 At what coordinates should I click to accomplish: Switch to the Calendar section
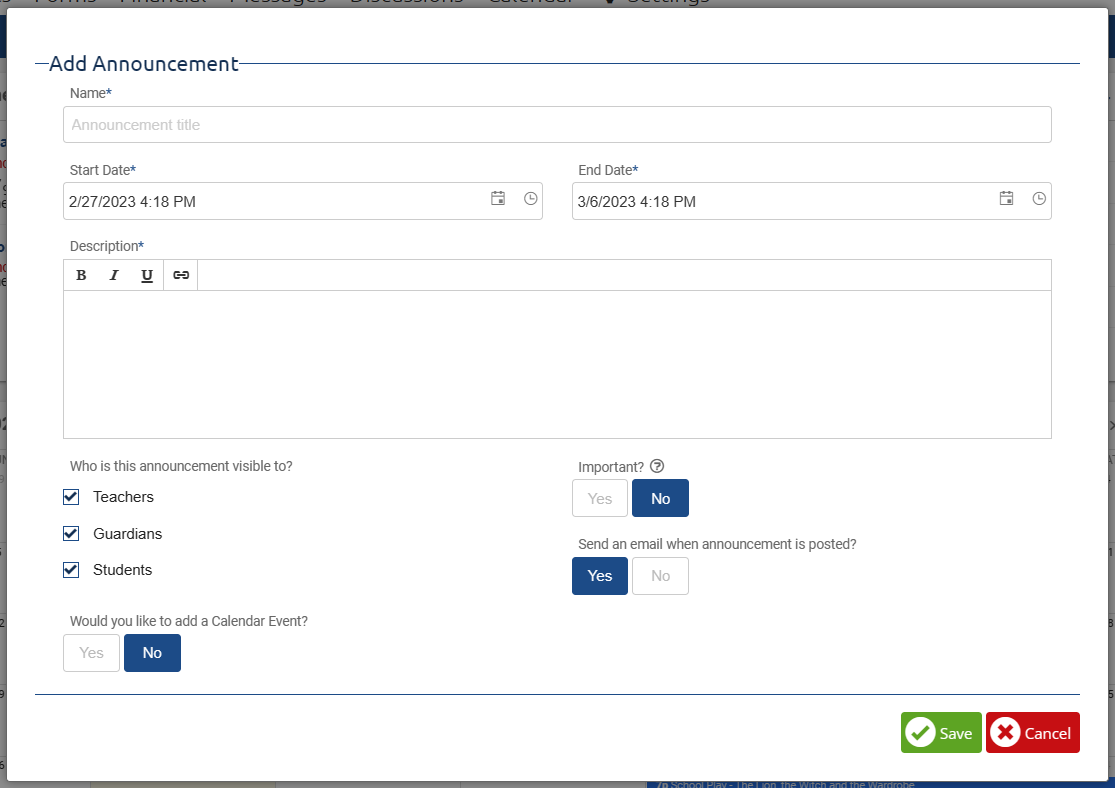(x=530, y=2)
